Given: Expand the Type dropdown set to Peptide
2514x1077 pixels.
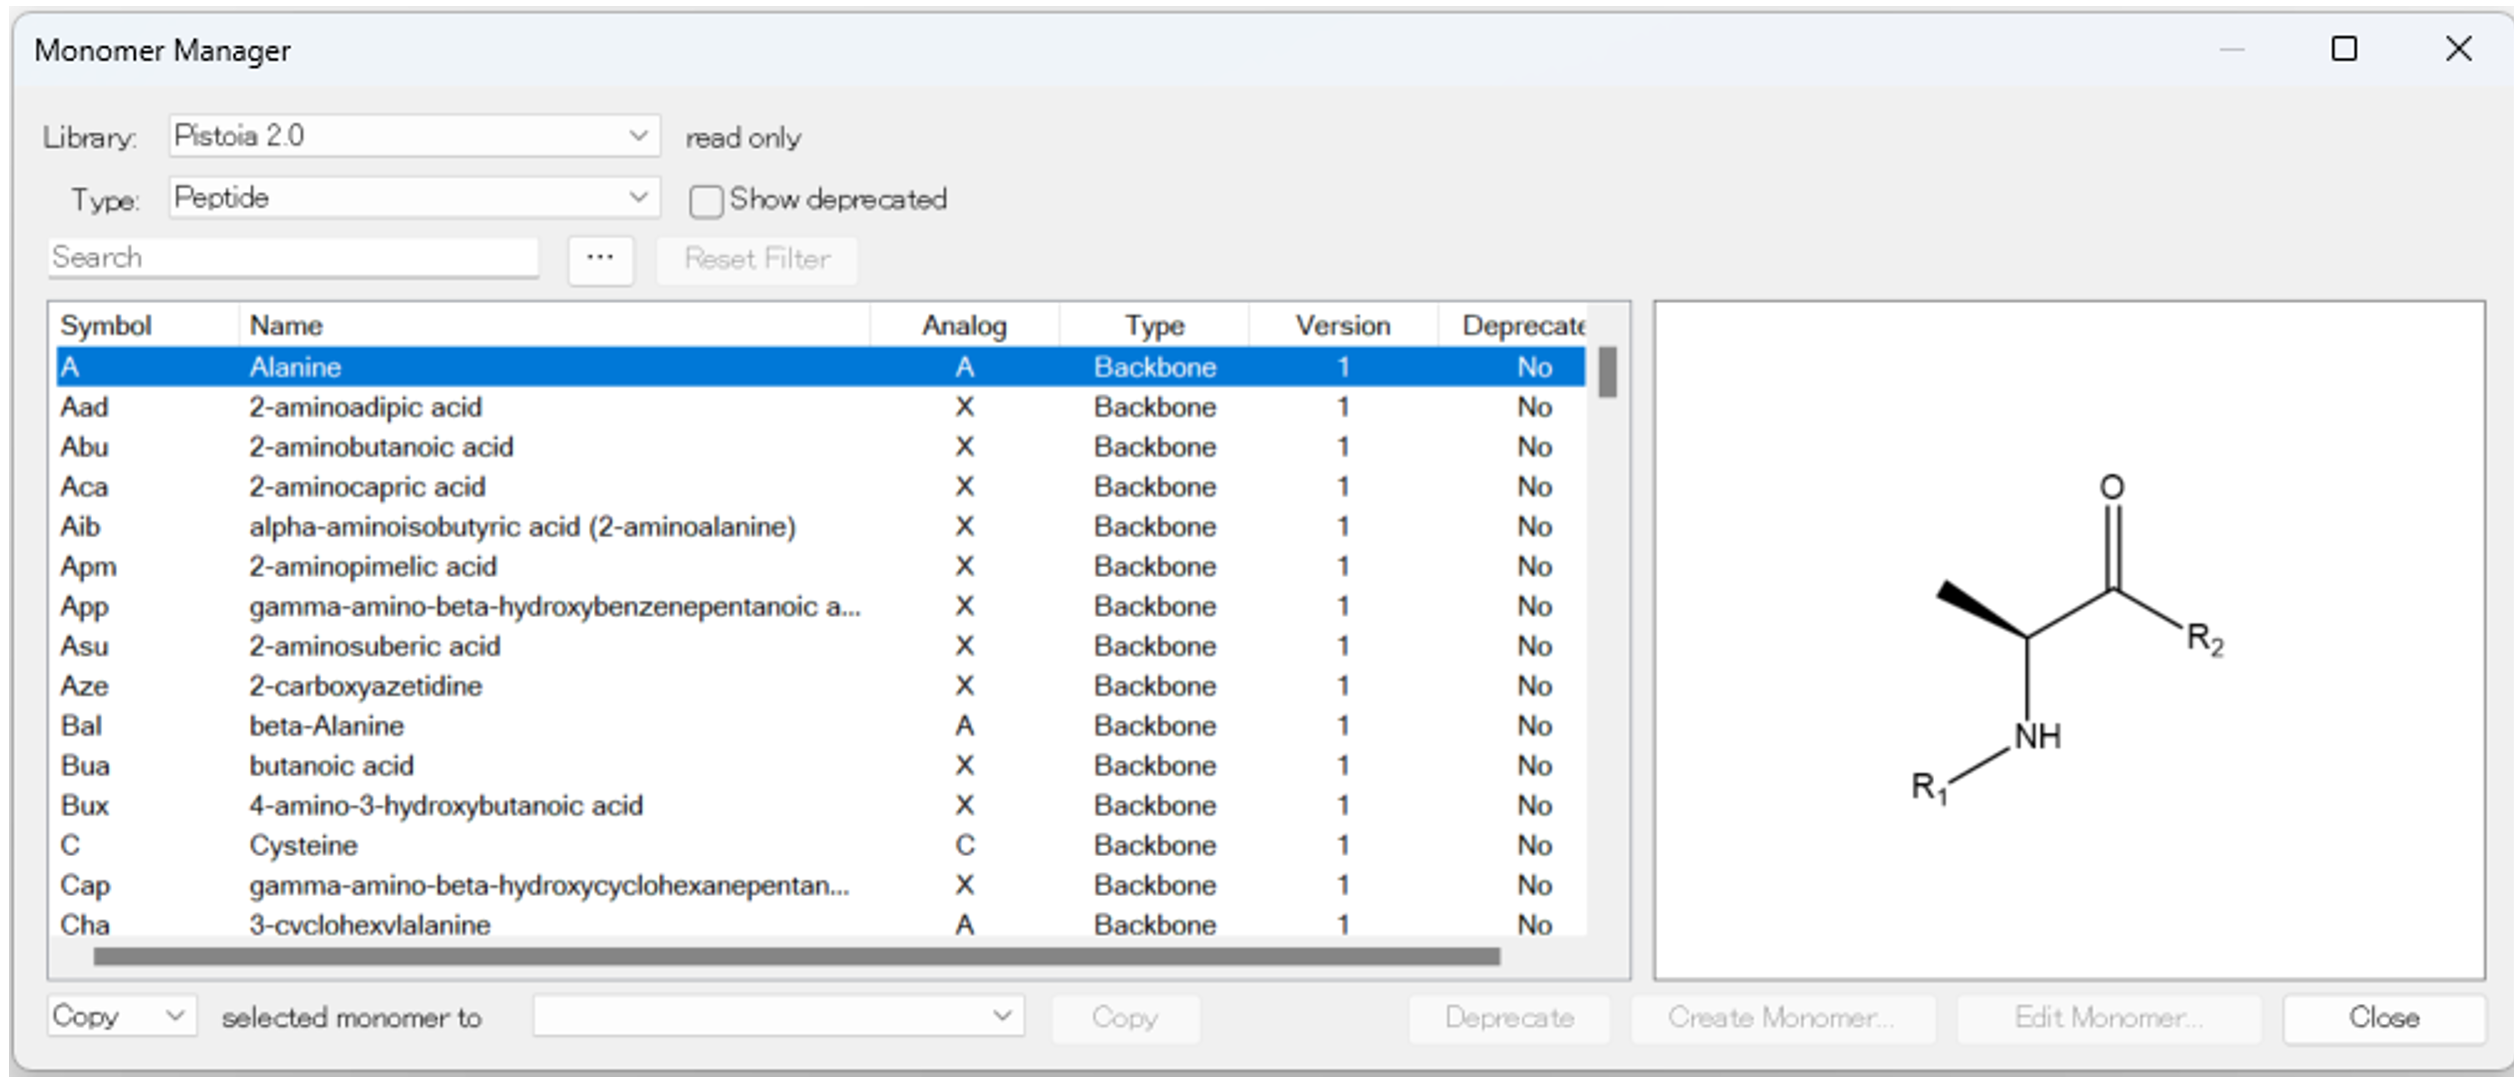Looking at the screenshot, I should (x=413, y=198).
